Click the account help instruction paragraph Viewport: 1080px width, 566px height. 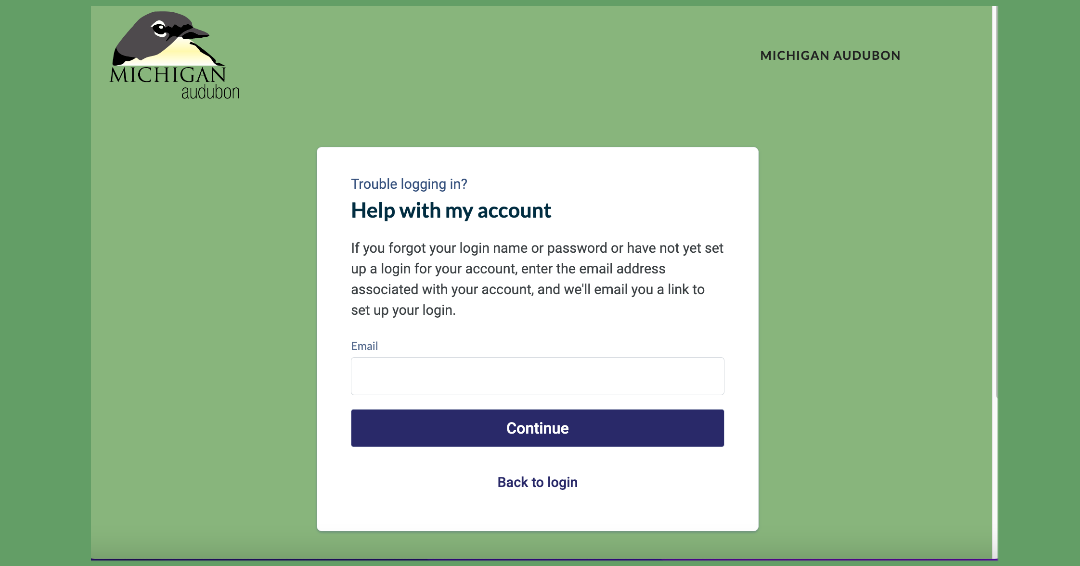(x=537, y=279)
